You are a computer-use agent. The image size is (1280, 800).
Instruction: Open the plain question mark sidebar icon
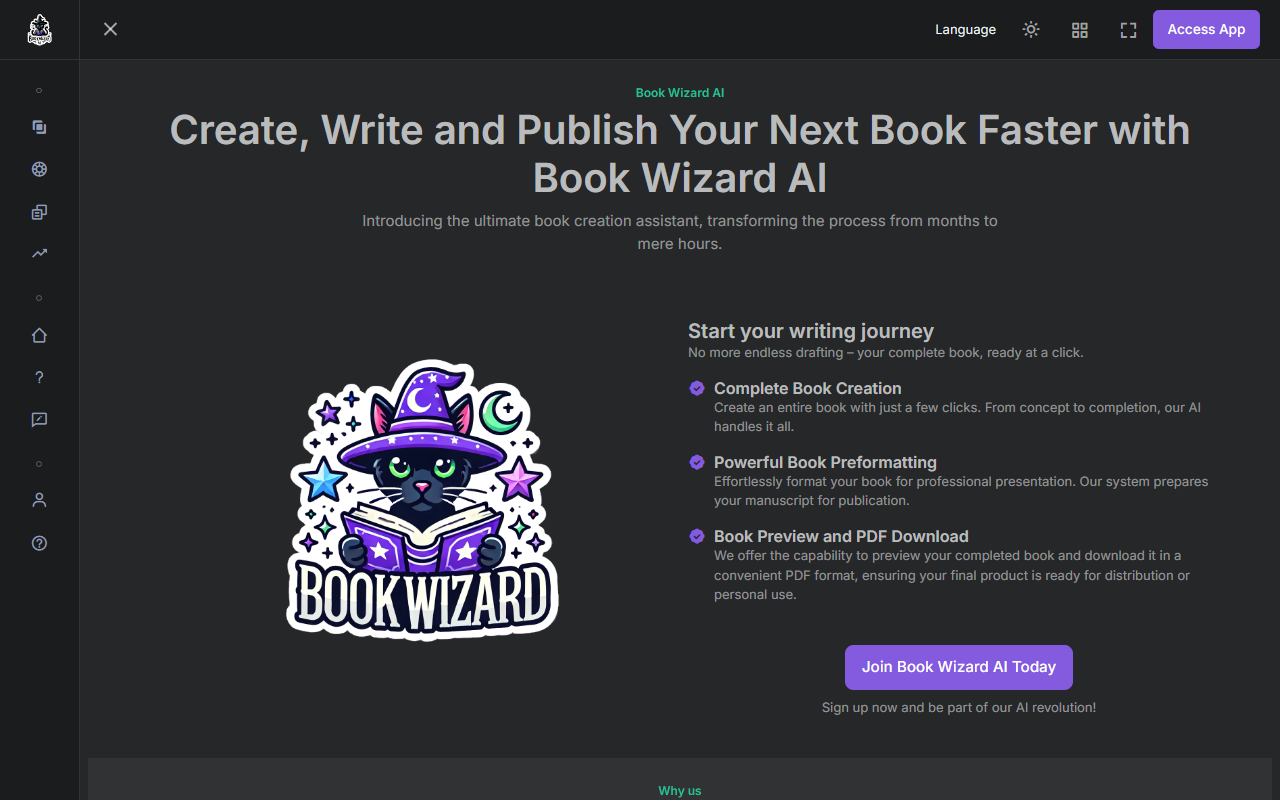(x=39, y=377)
